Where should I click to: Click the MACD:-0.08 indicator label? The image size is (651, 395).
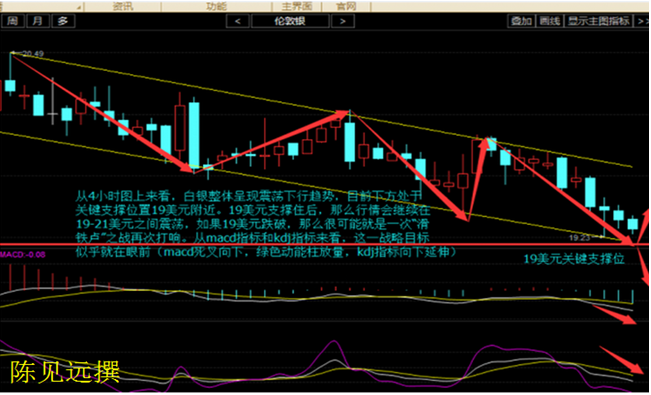click(x=22, y=254)
